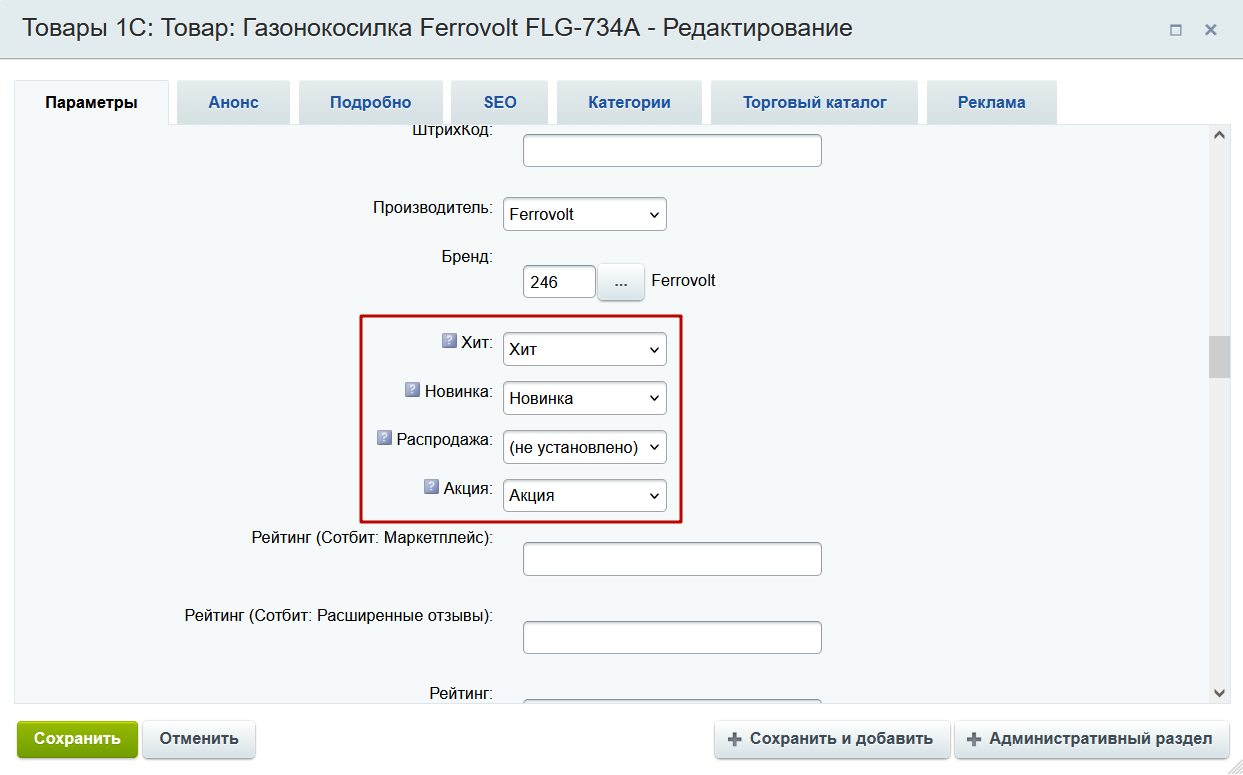Click the resize icon in the title bar
The height and width of the screenshot is (775, 1243).
(x=1176, y=30)
